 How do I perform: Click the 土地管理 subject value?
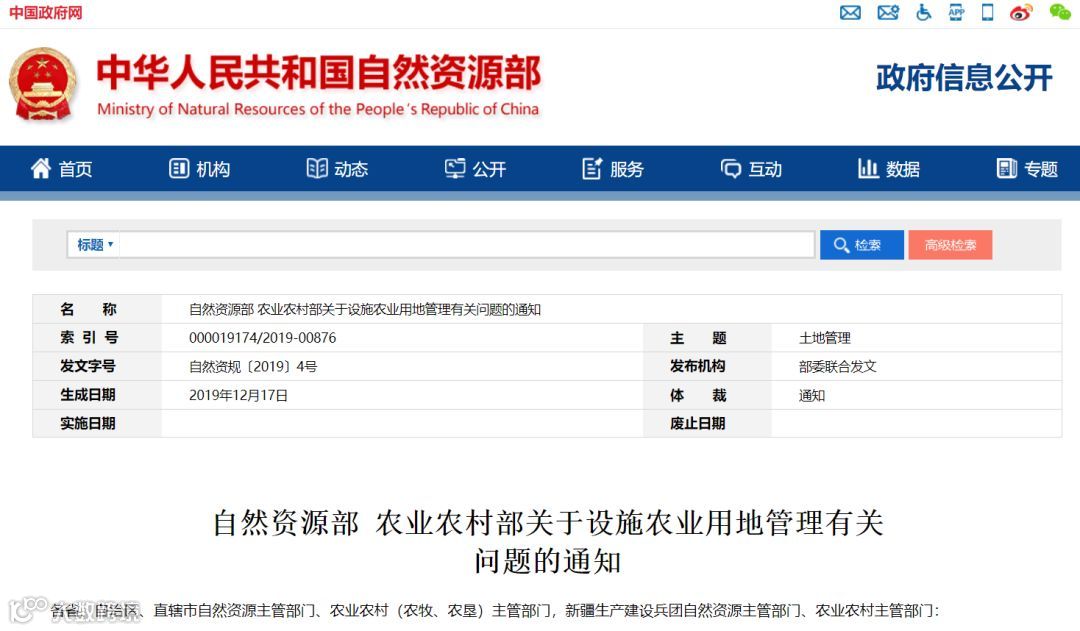click(x=824, y=338)
